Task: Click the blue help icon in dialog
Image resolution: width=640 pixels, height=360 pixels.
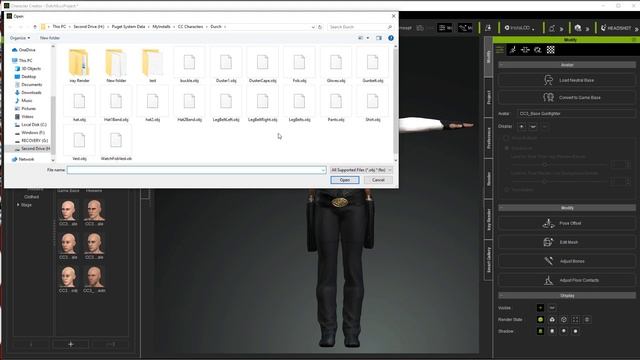Action: pyautogui.click(x=391, y=38)
